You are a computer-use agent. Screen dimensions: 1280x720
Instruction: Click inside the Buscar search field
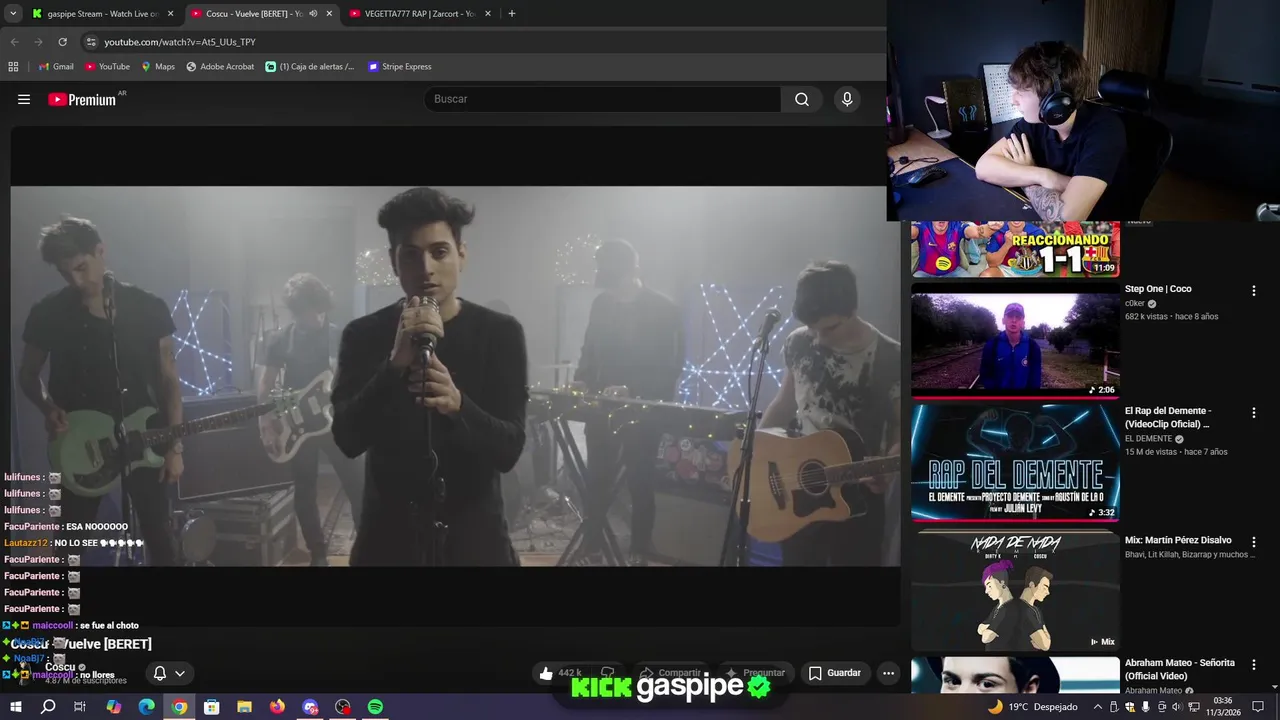(603, 99)
